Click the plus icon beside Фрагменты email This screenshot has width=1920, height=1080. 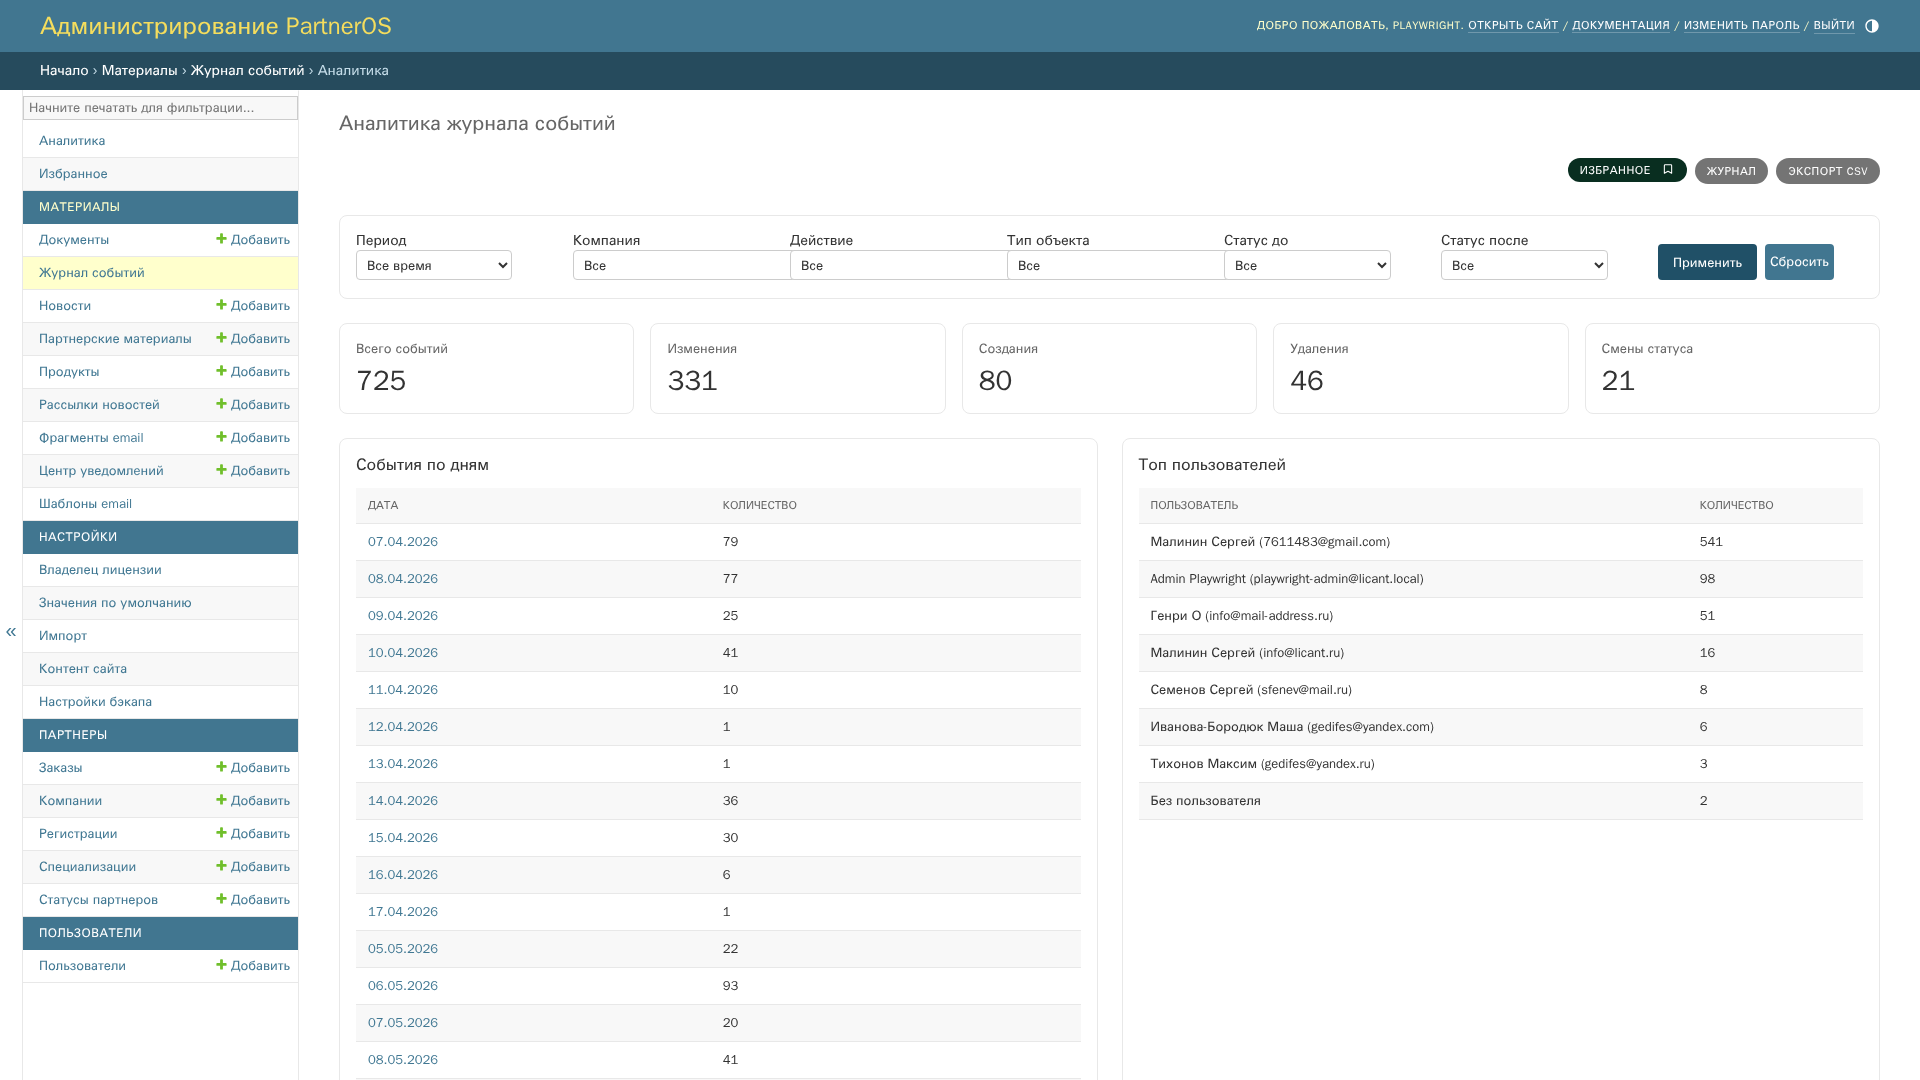(x=221, y=437)
